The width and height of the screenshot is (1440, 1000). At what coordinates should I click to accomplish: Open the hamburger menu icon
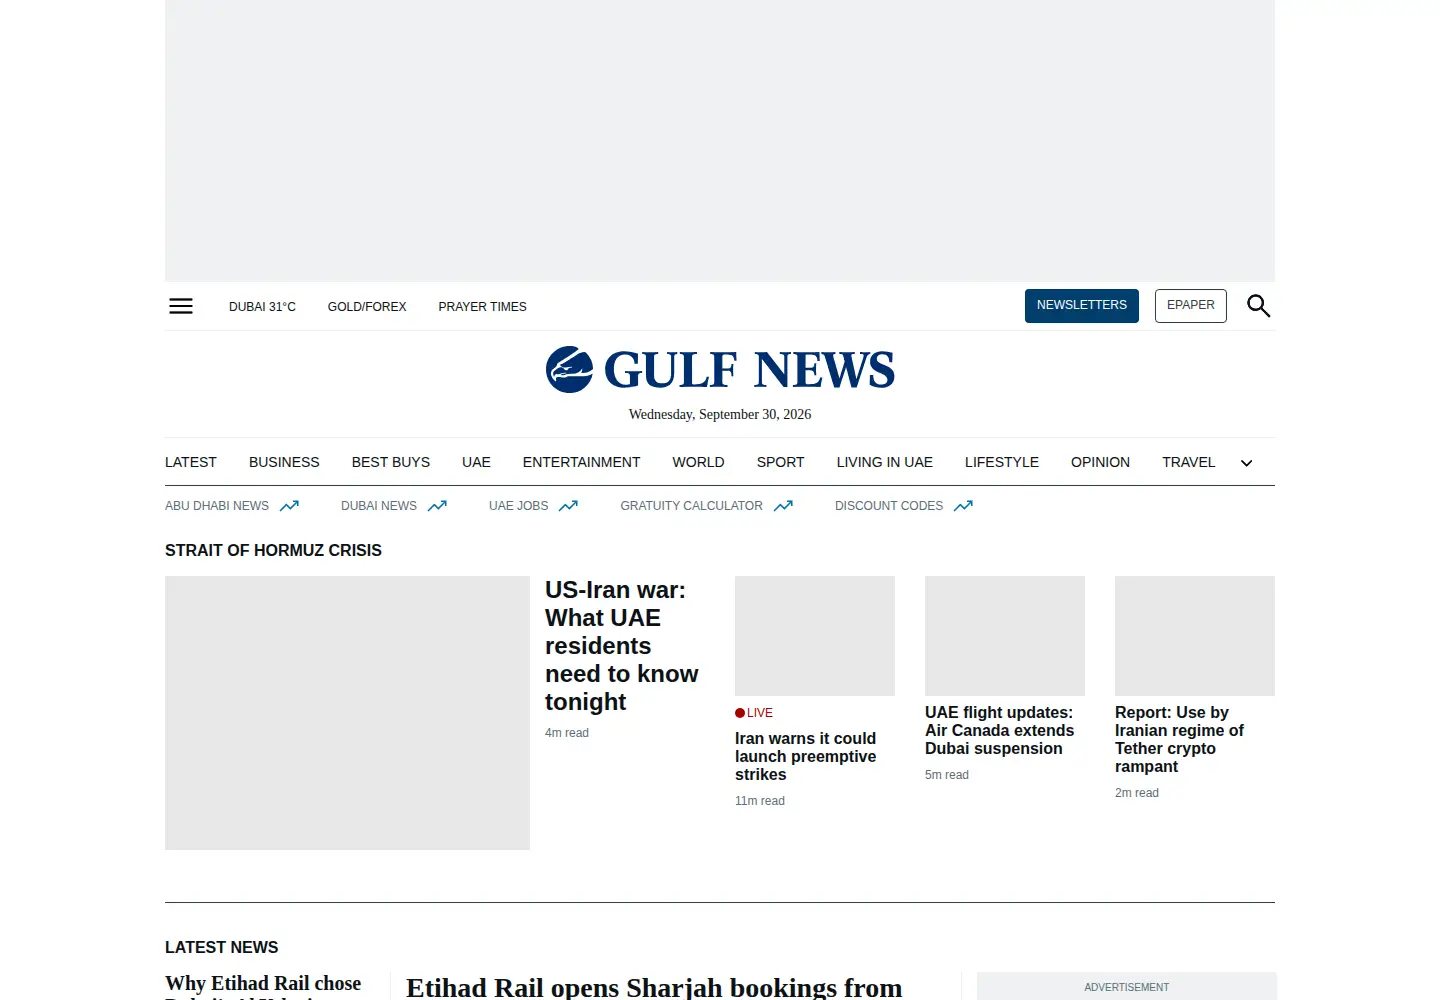click(181, 306)
